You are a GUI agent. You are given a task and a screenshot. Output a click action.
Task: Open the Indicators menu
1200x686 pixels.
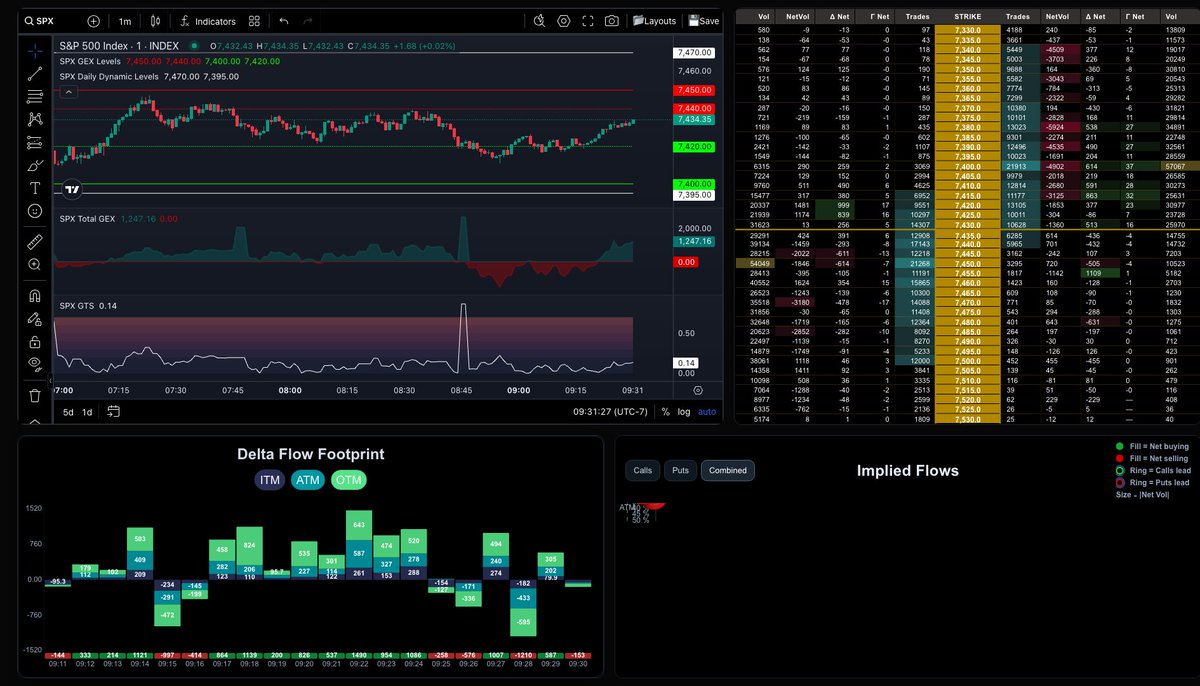pos(208,21)
